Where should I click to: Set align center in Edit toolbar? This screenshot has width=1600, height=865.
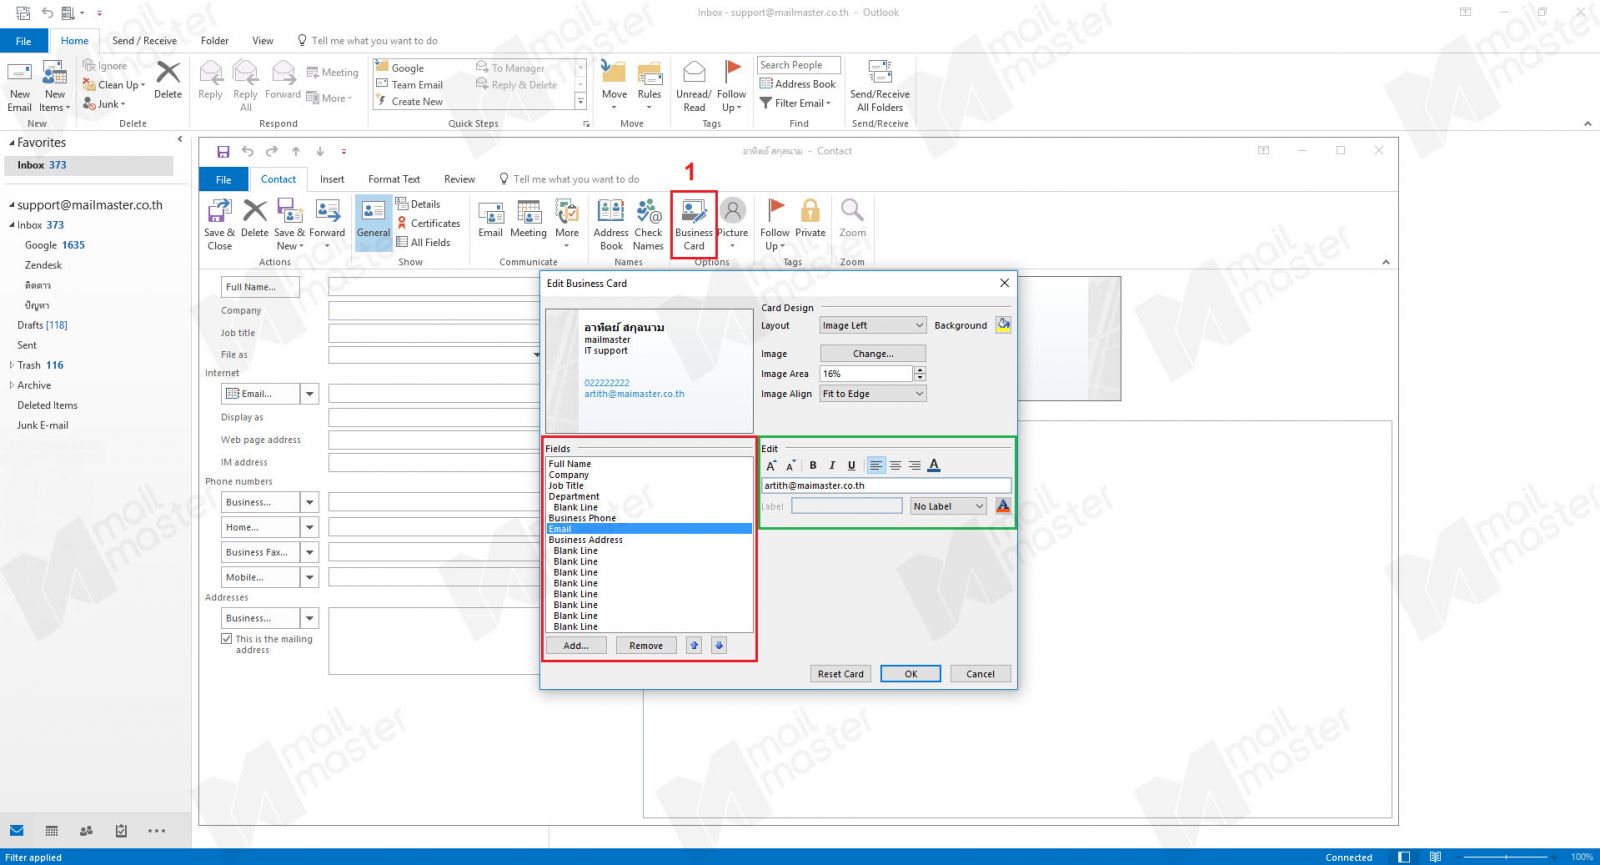(x=895, y=465)
